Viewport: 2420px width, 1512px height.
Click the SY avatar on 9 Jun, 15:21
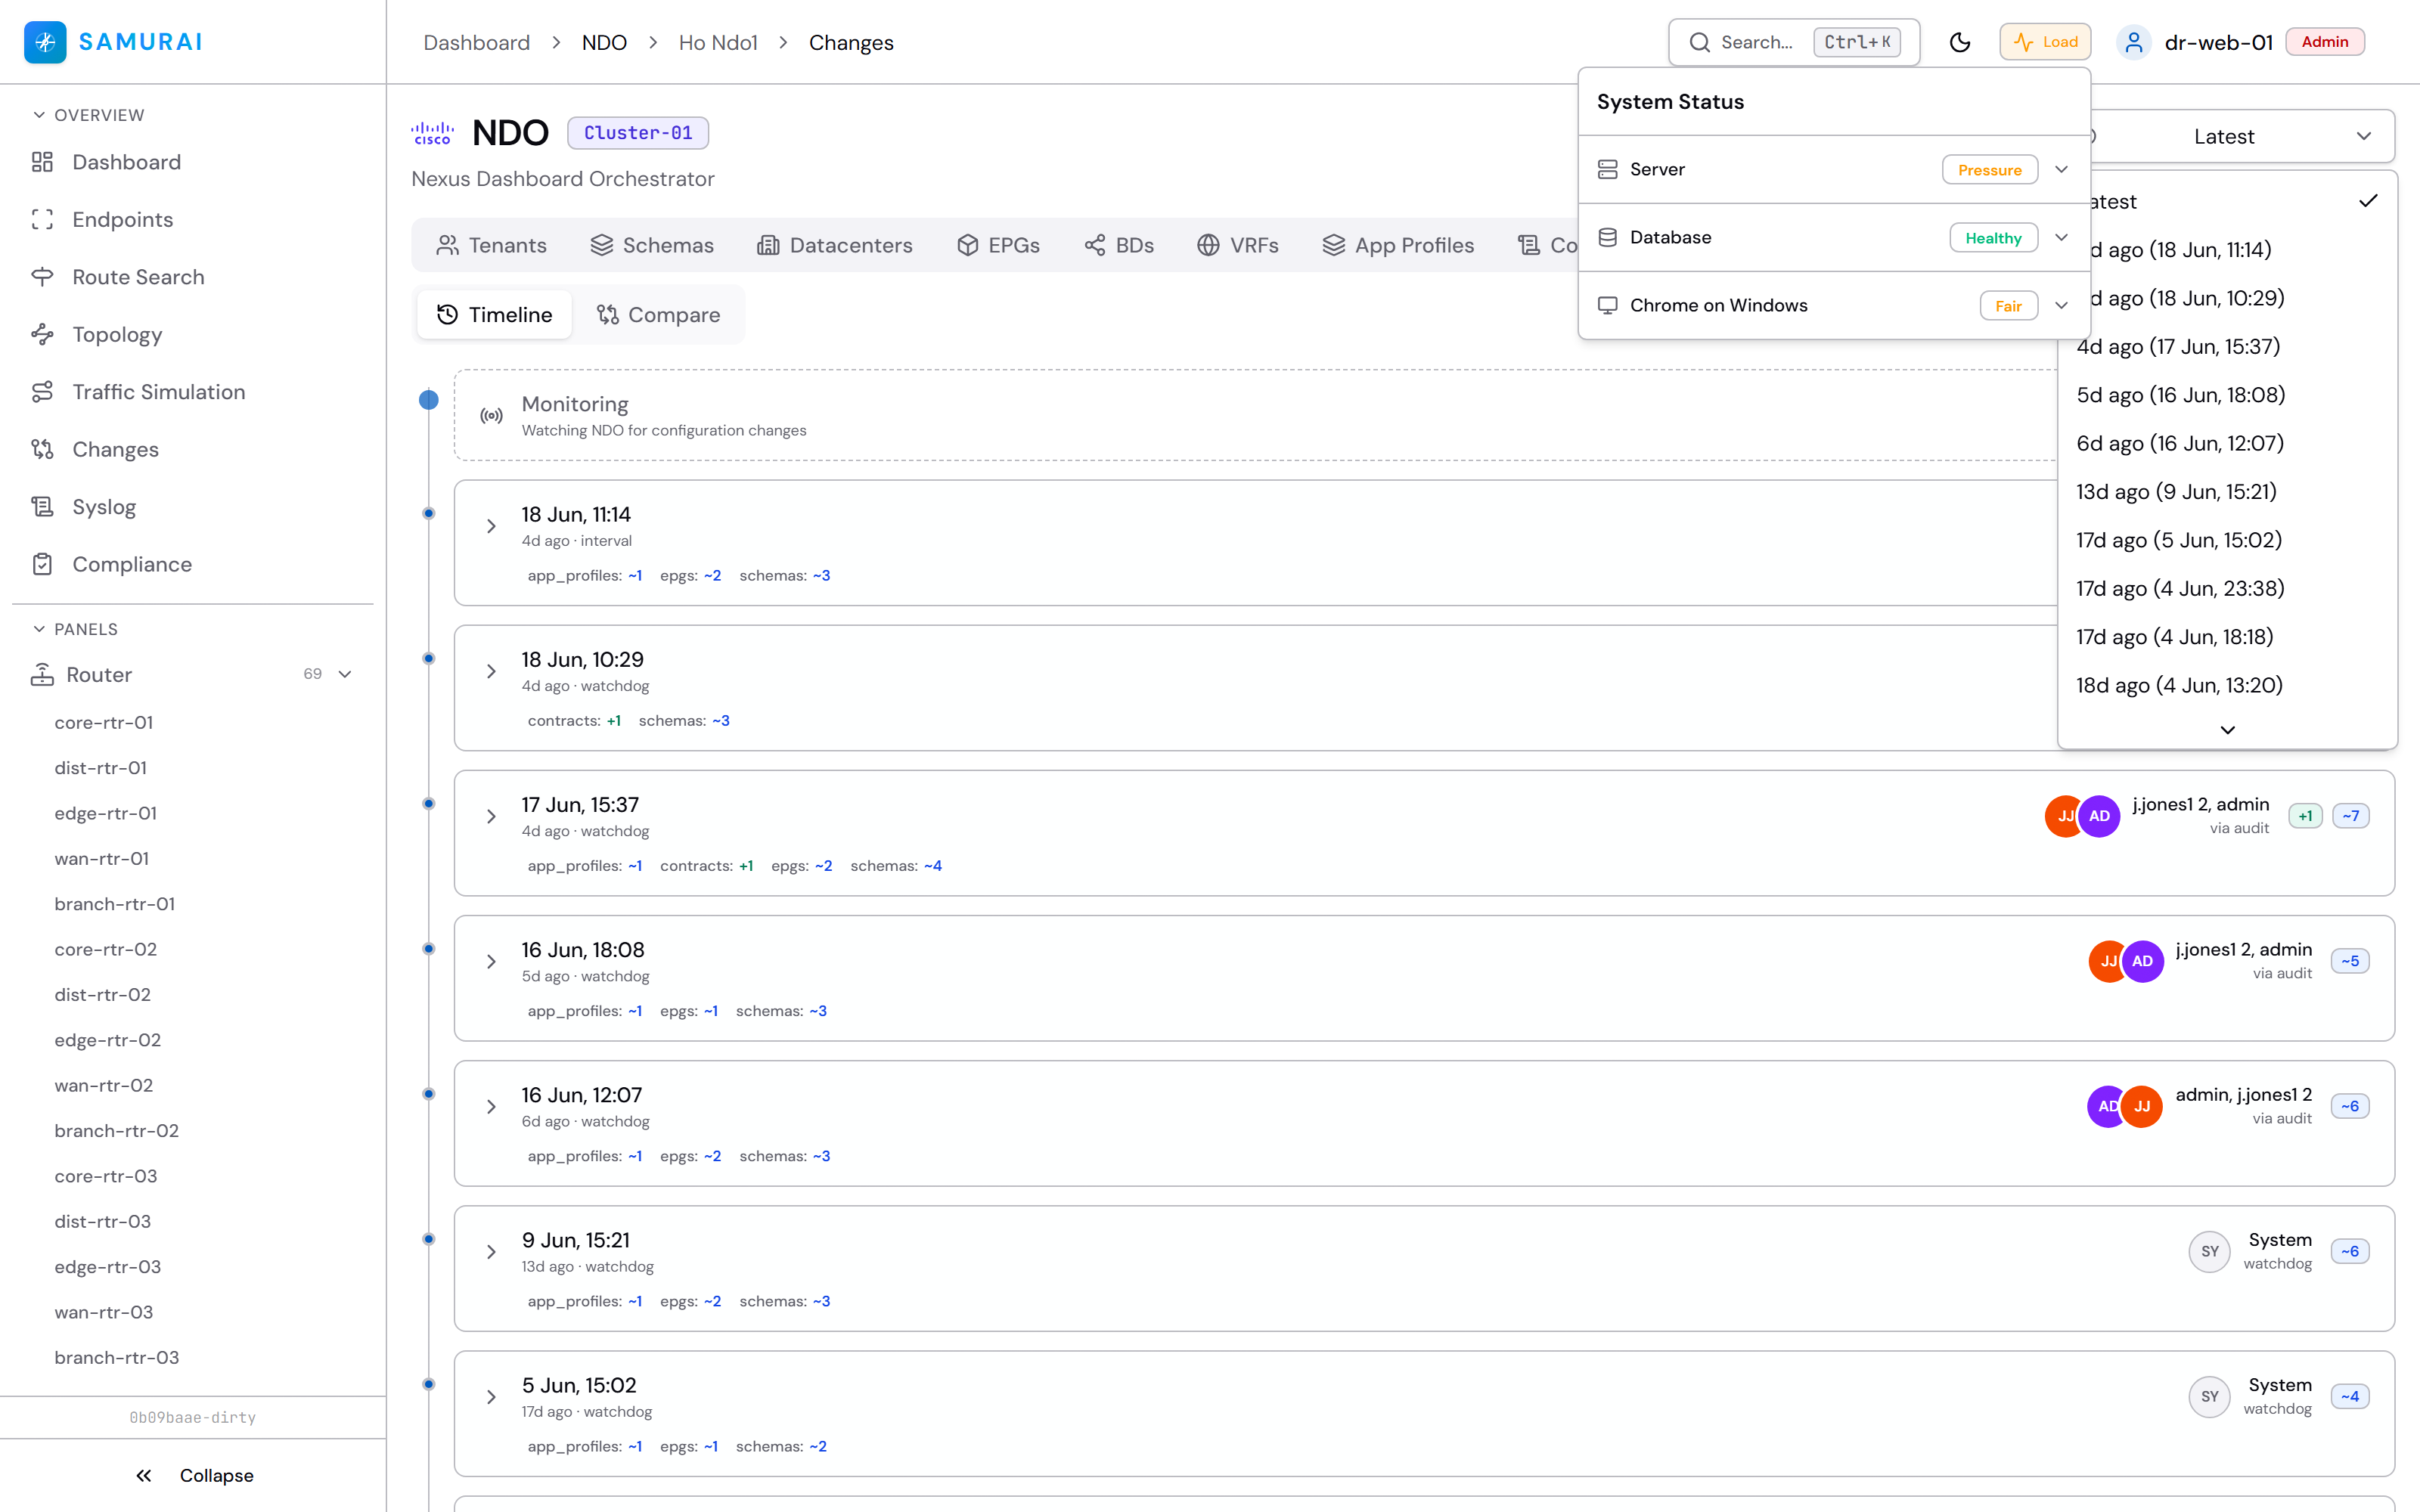pyautogui.click(x=2210, y=1252)
